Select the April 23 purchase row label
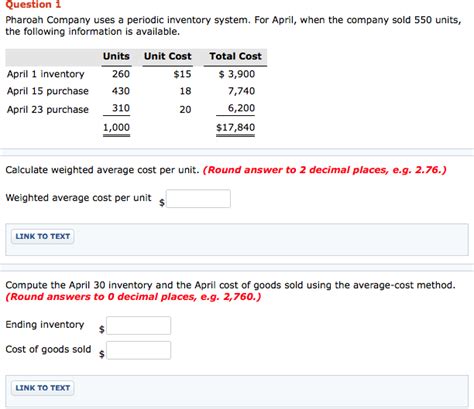This screenshot has height=409, width=474. (x=48, y=109)
